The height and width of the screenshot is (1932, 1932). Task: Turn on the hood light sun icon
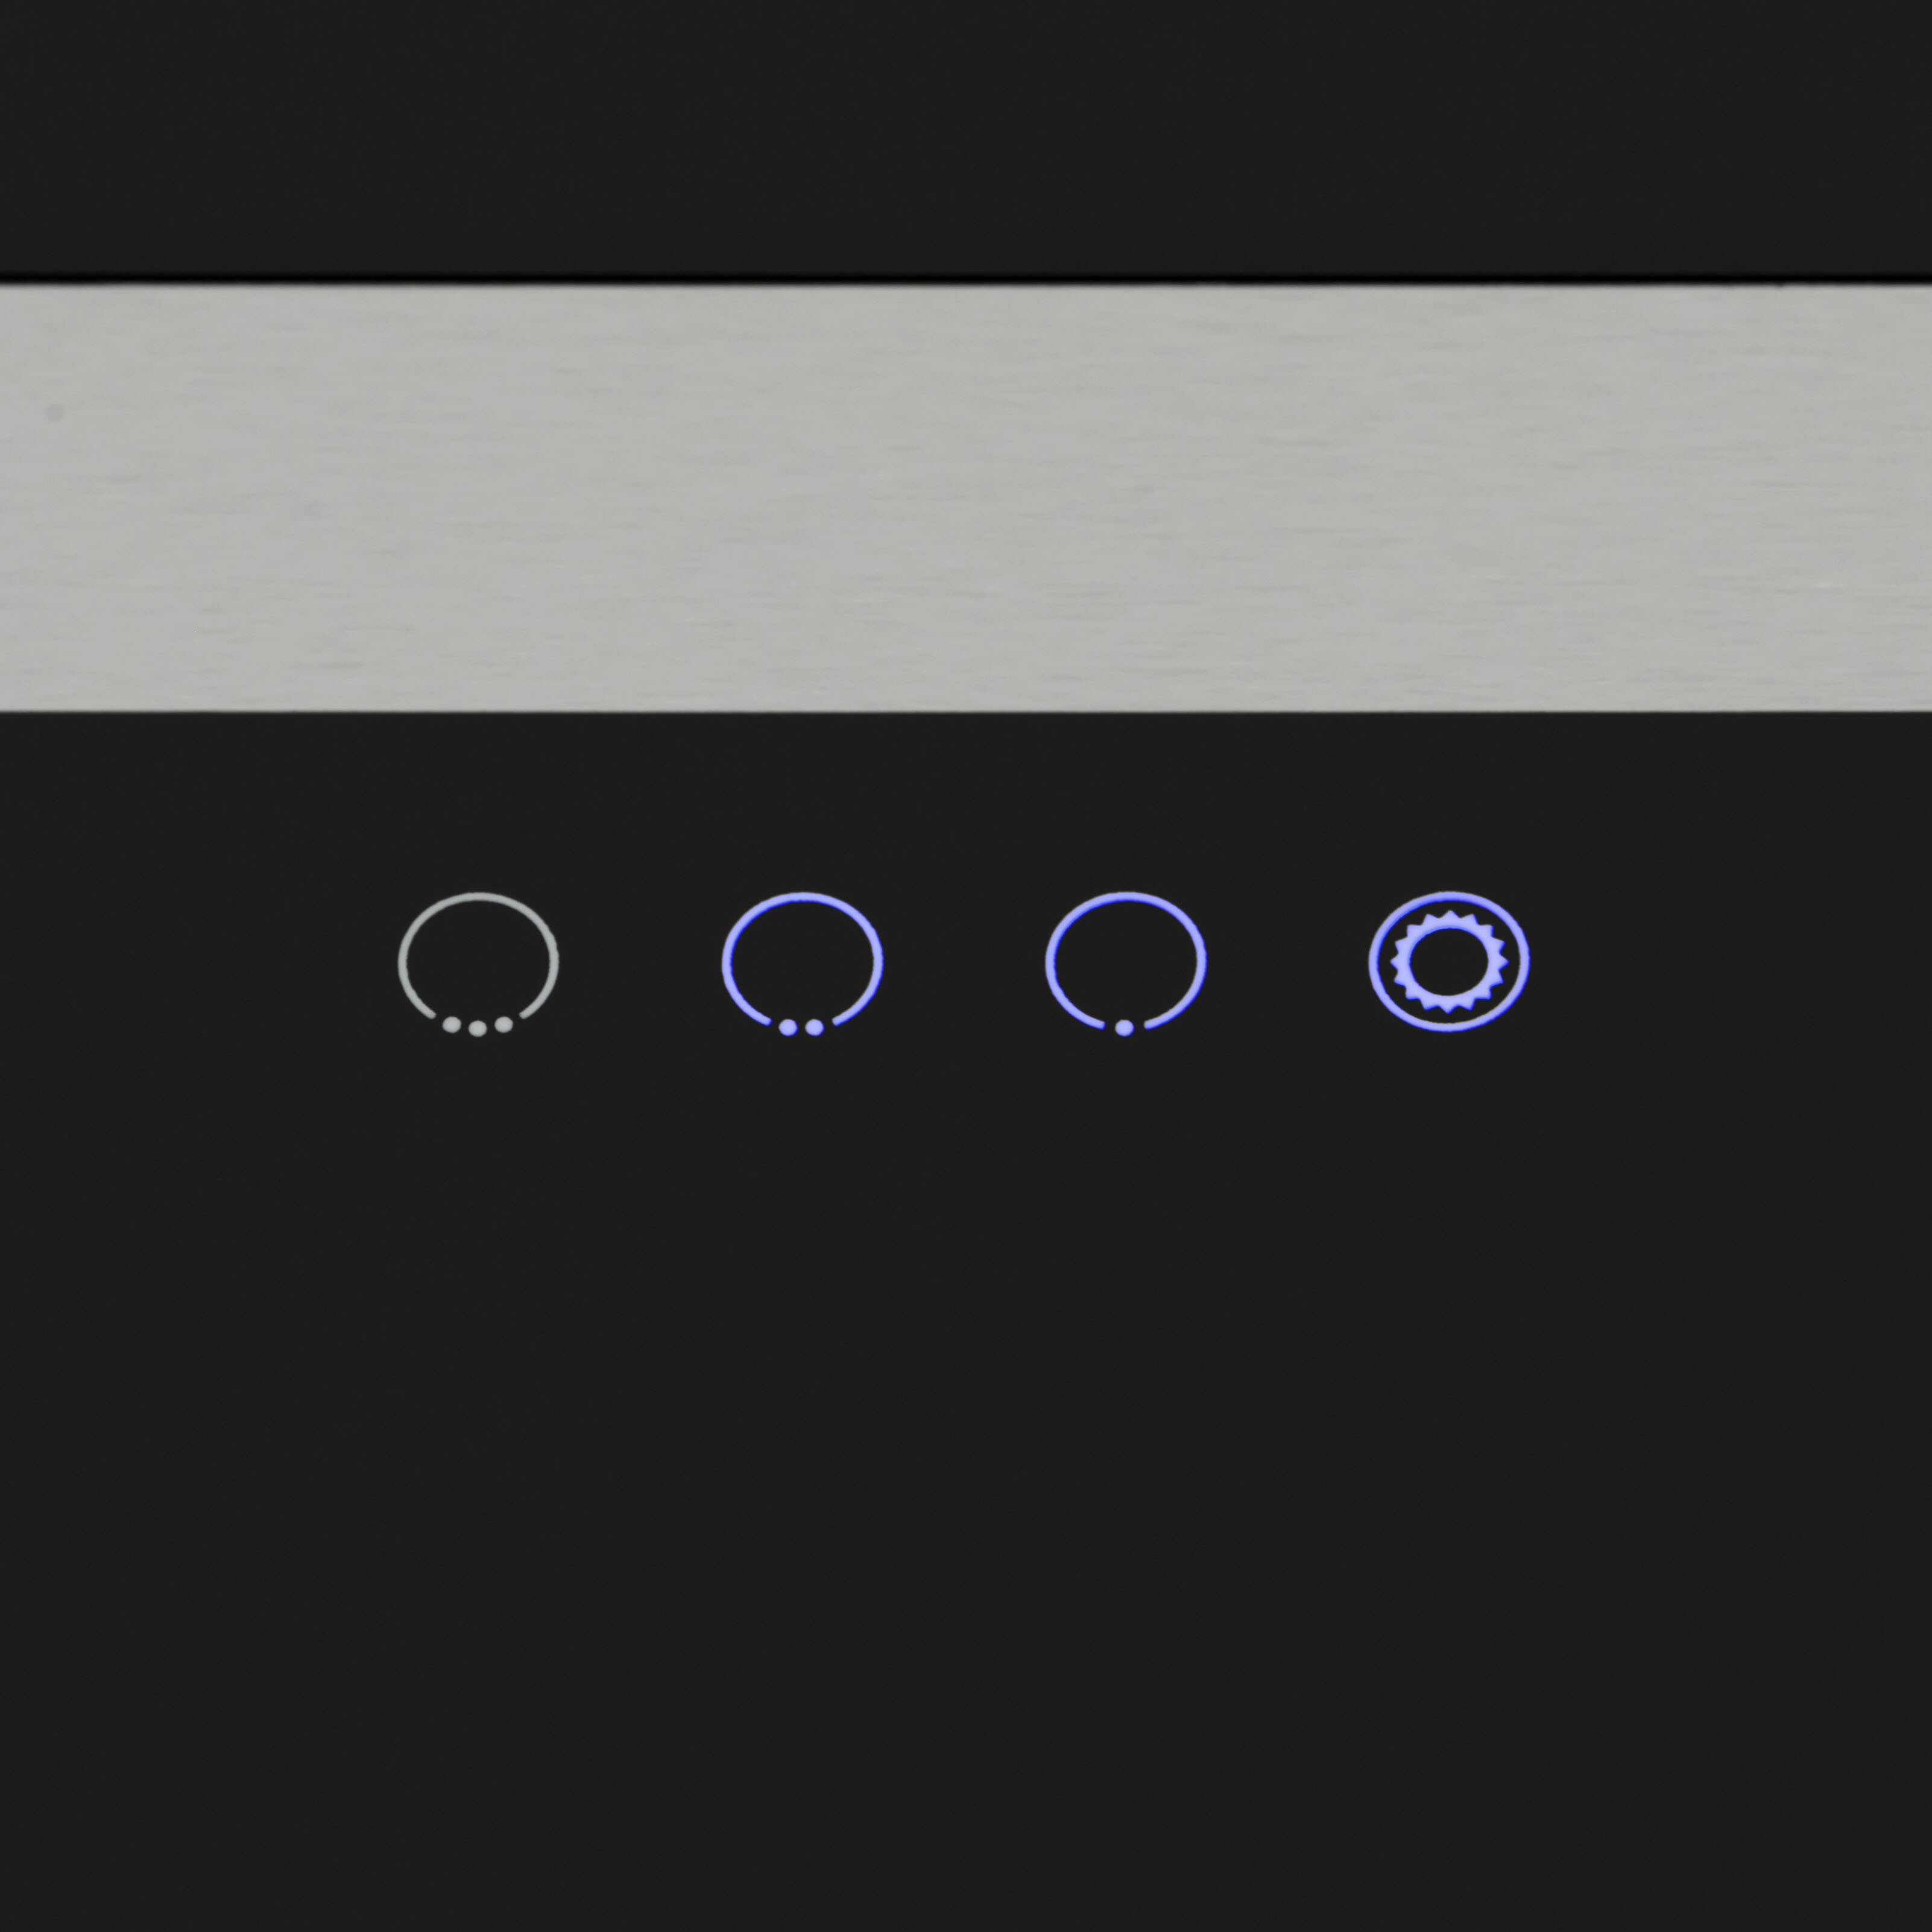[x=1448, y=961]
